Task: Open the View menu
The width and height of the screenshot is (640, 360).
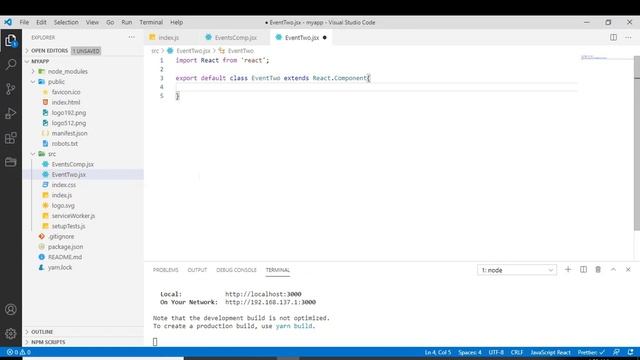Action: pos(92,22)
